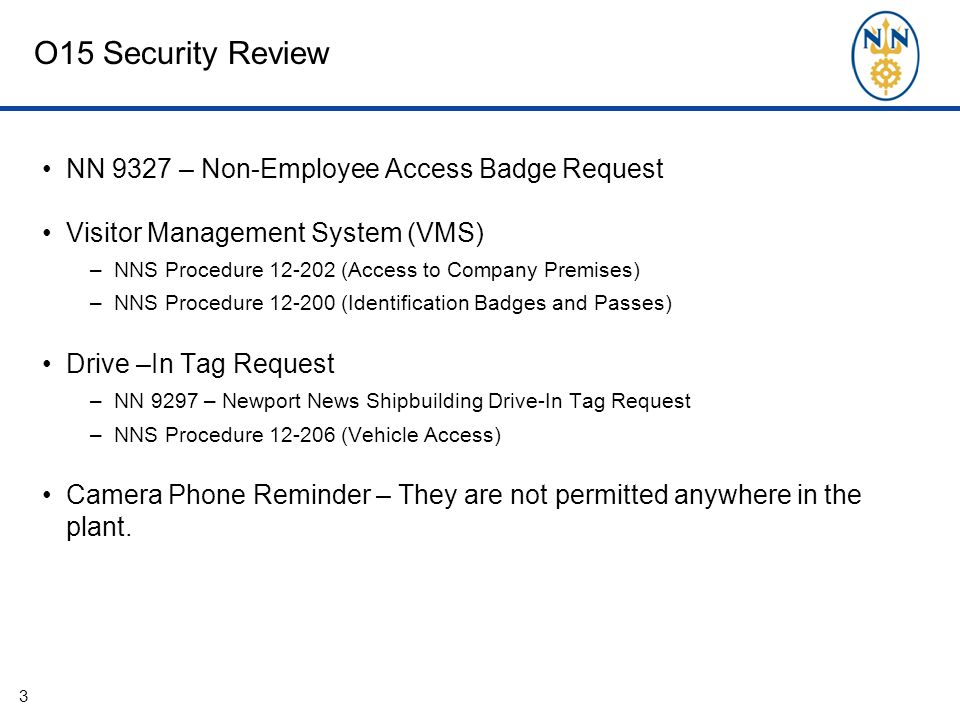Select the O15 Security Review title
The height and width of the screenshot is (720, 960).
coord(182,53)
